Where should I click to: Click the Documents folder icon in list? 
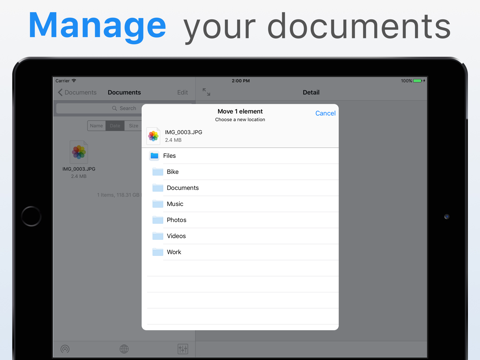[x=158, y=188]
